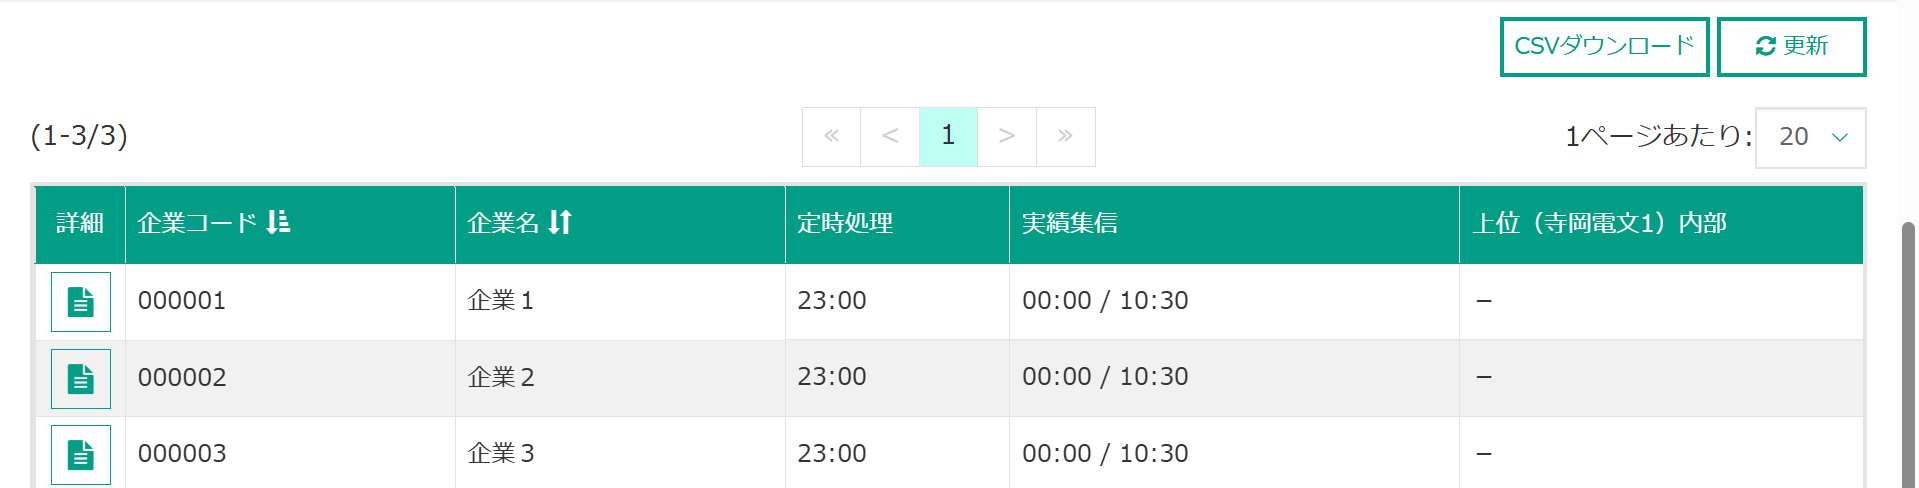Sort by 企業コード column sort icon
Screen dimensions: 1919x488
[278, 222]
